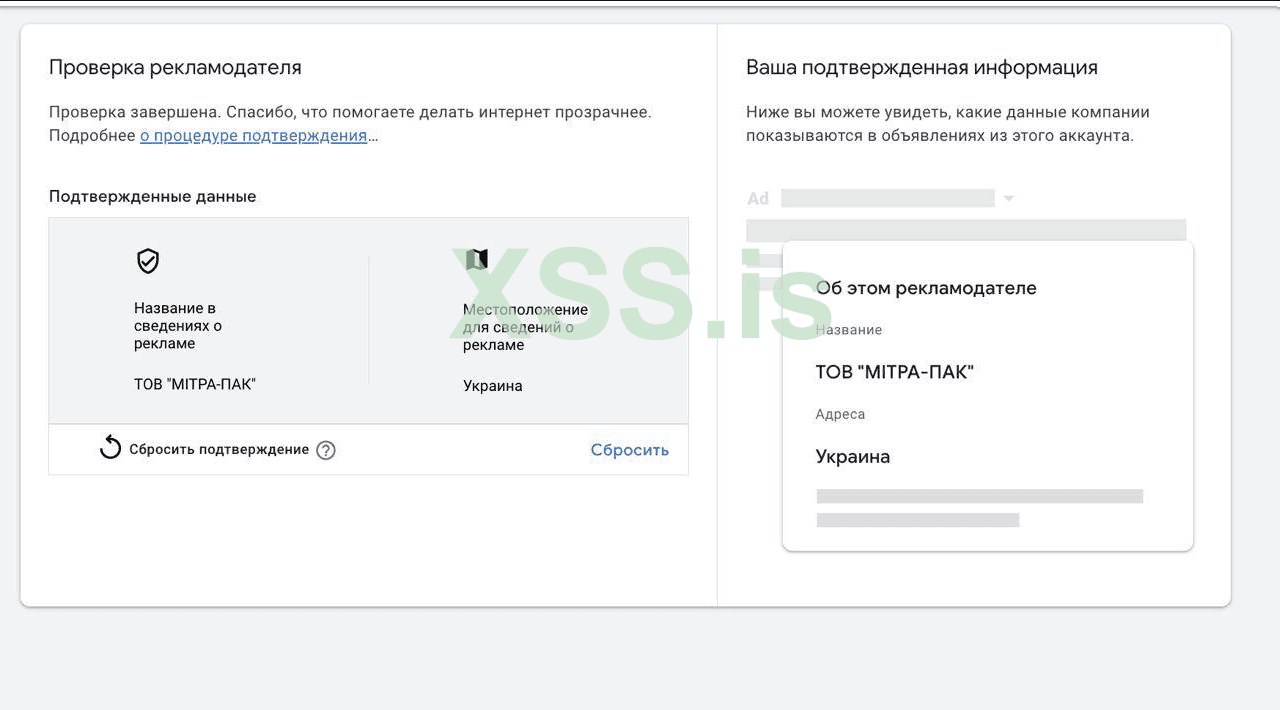Image resolution: width=1280 pixels, height=710 pixels.
Task: Click the shield checkmark icon
Action: coord(148,261)
